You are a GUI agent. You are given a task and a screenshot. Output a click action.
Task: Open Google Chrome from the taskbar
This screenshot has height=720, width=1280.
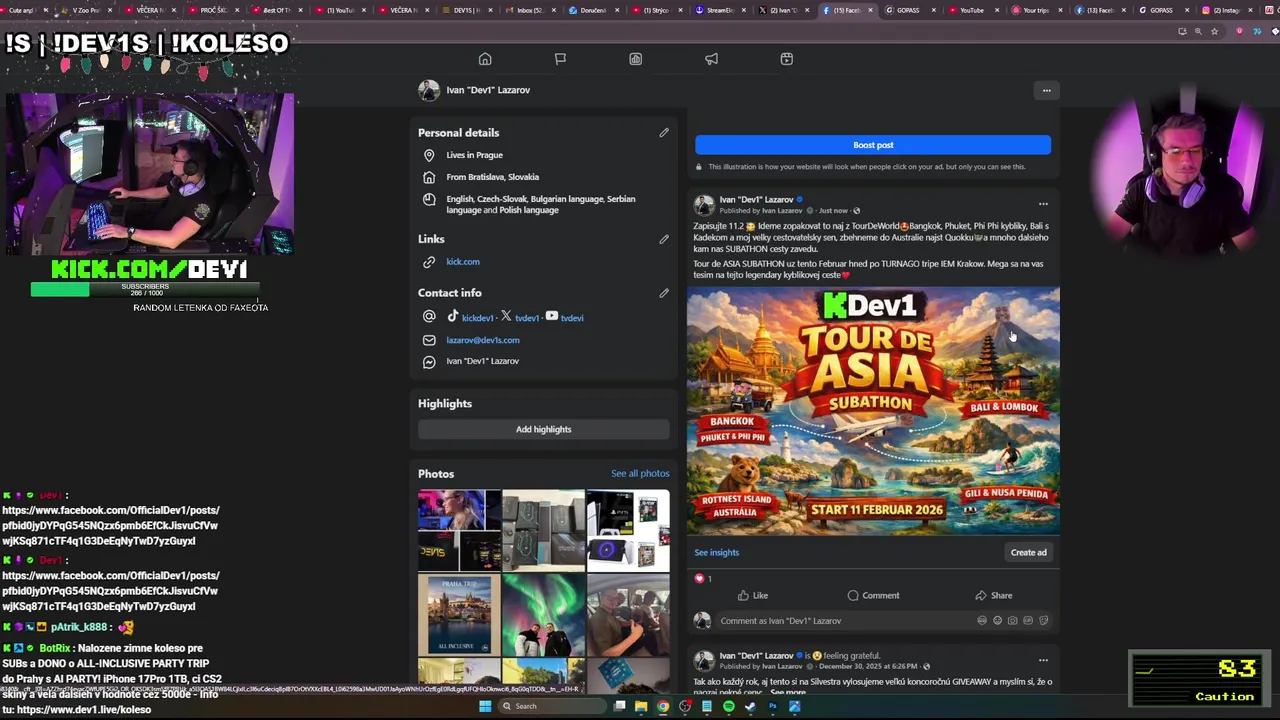[663, 706]
